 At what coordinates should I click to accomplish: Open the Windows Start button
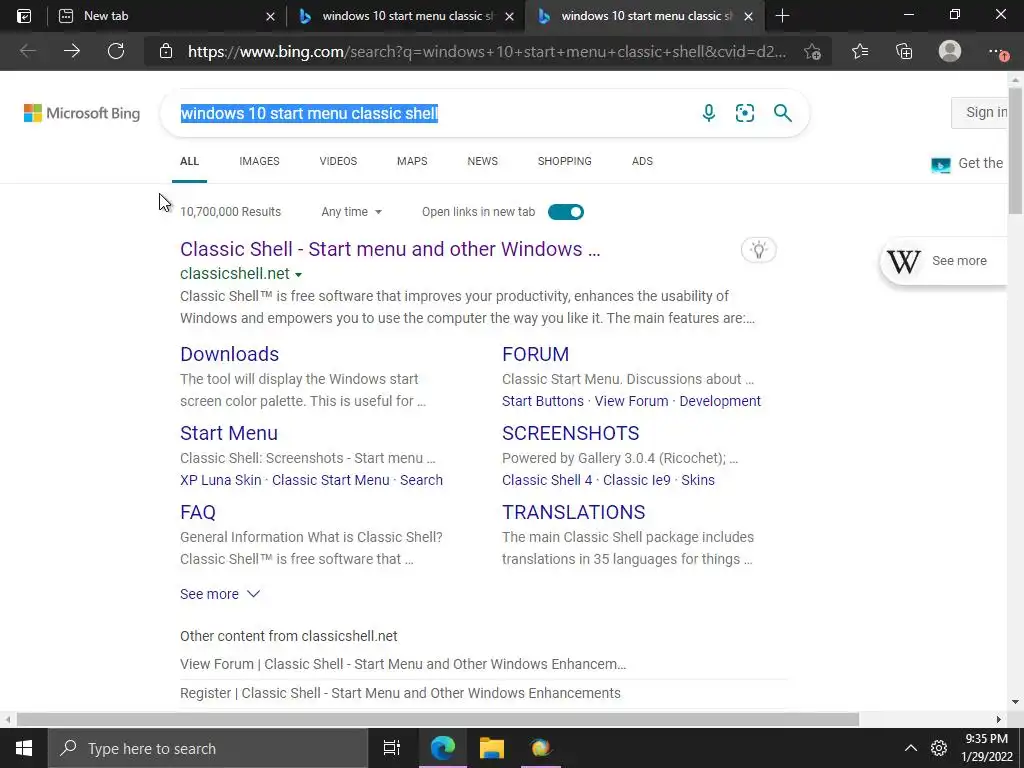24,748
